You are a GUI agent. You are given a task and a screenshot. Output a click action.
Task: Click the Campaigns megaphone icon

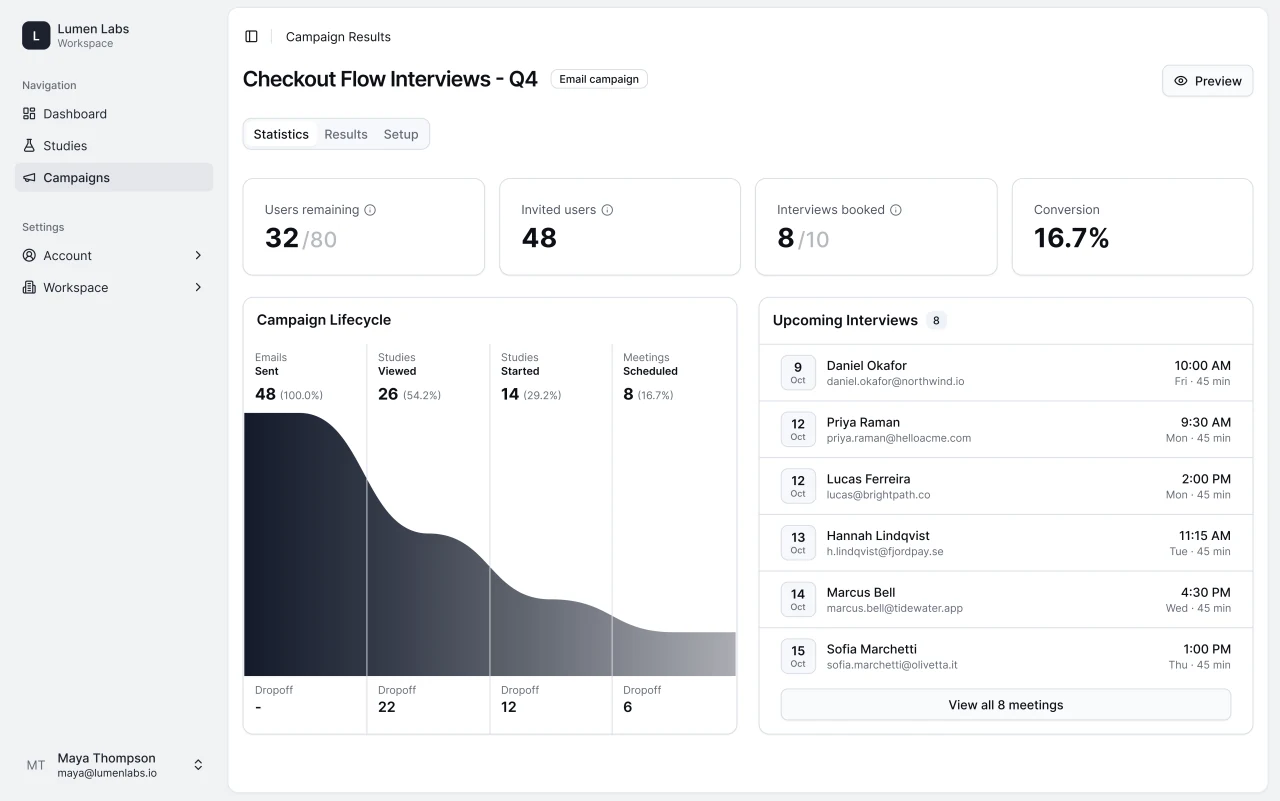pyautogui.click(x=29, y=178)
